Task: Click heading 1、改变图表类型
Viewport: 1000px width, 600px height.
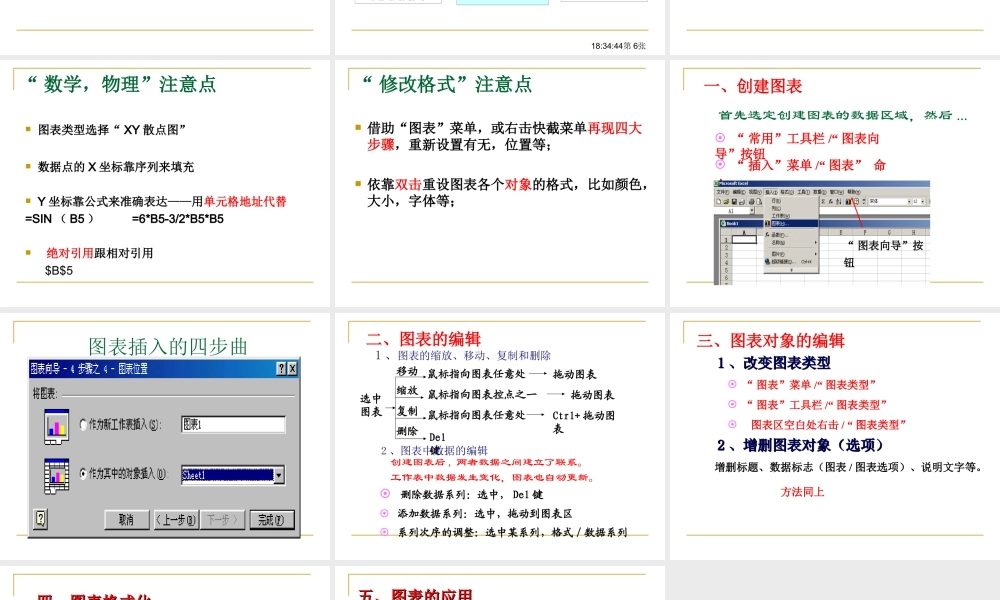Action: coord(774,363)
